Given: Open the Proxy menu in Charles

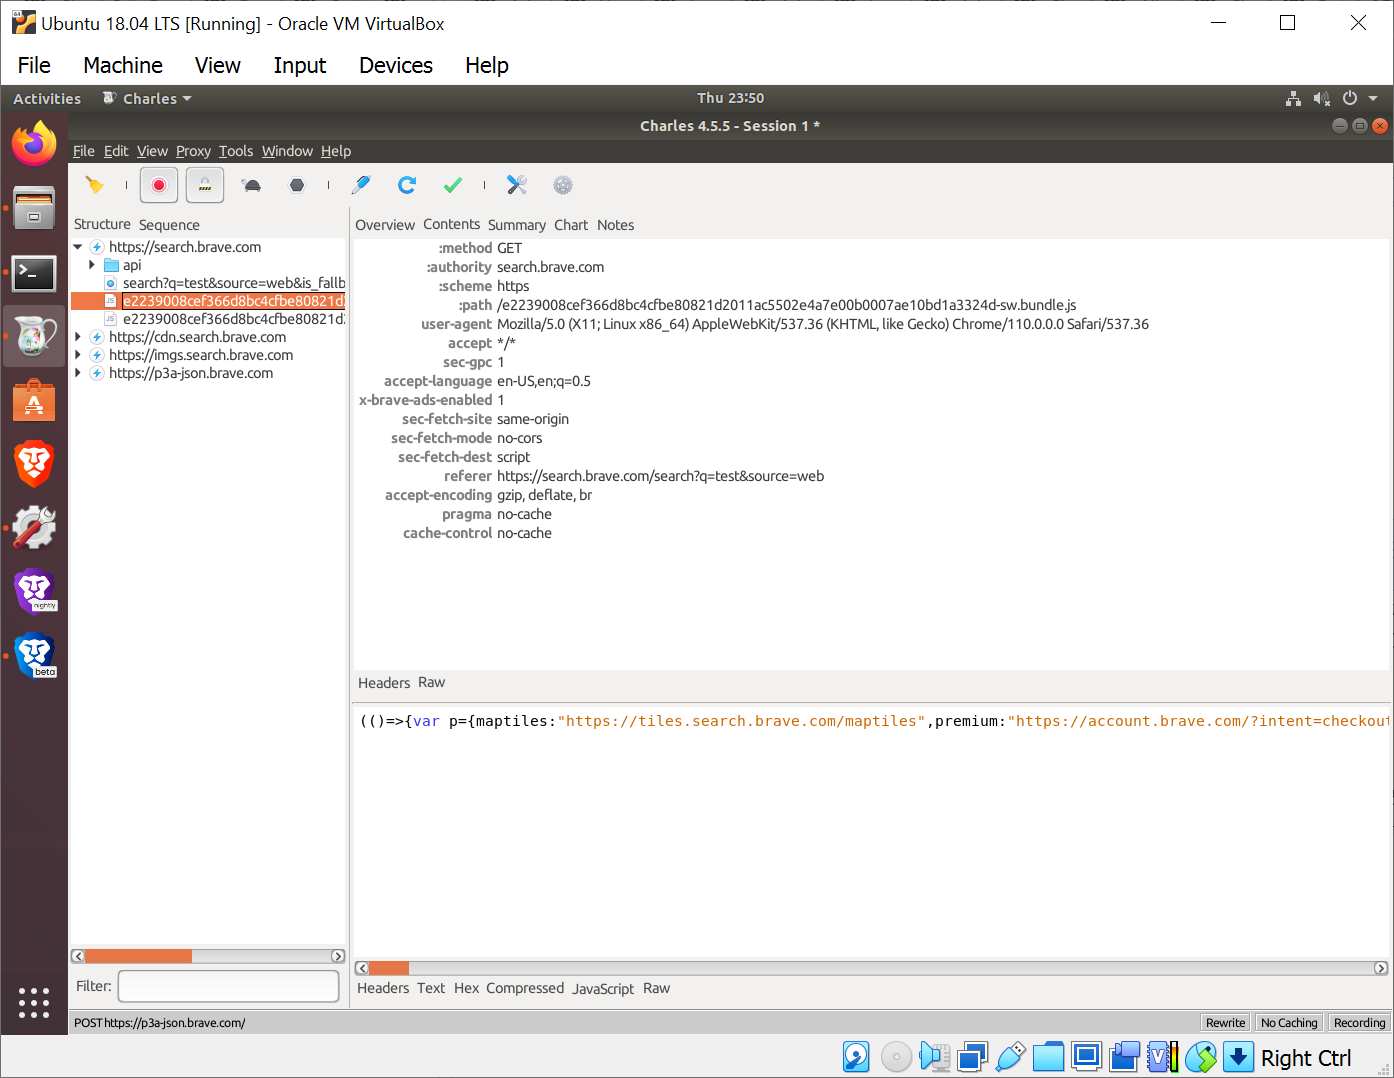Looking at the screenshot, I should coord(192,151).
